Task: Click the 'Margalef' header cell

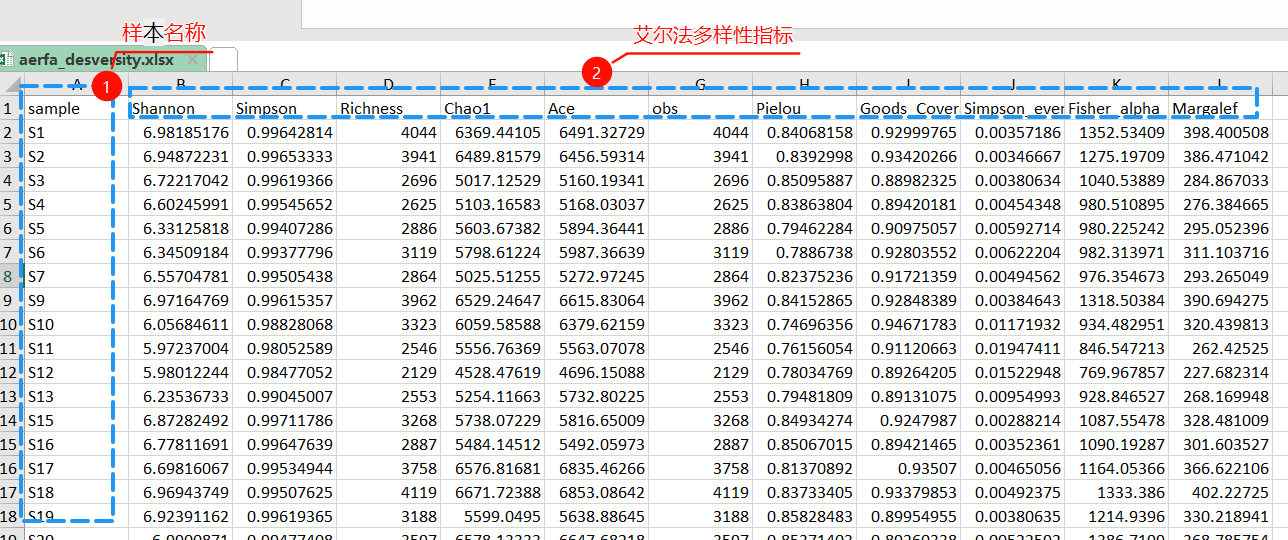Action: pyautogui.click(x=1220, y=108)
